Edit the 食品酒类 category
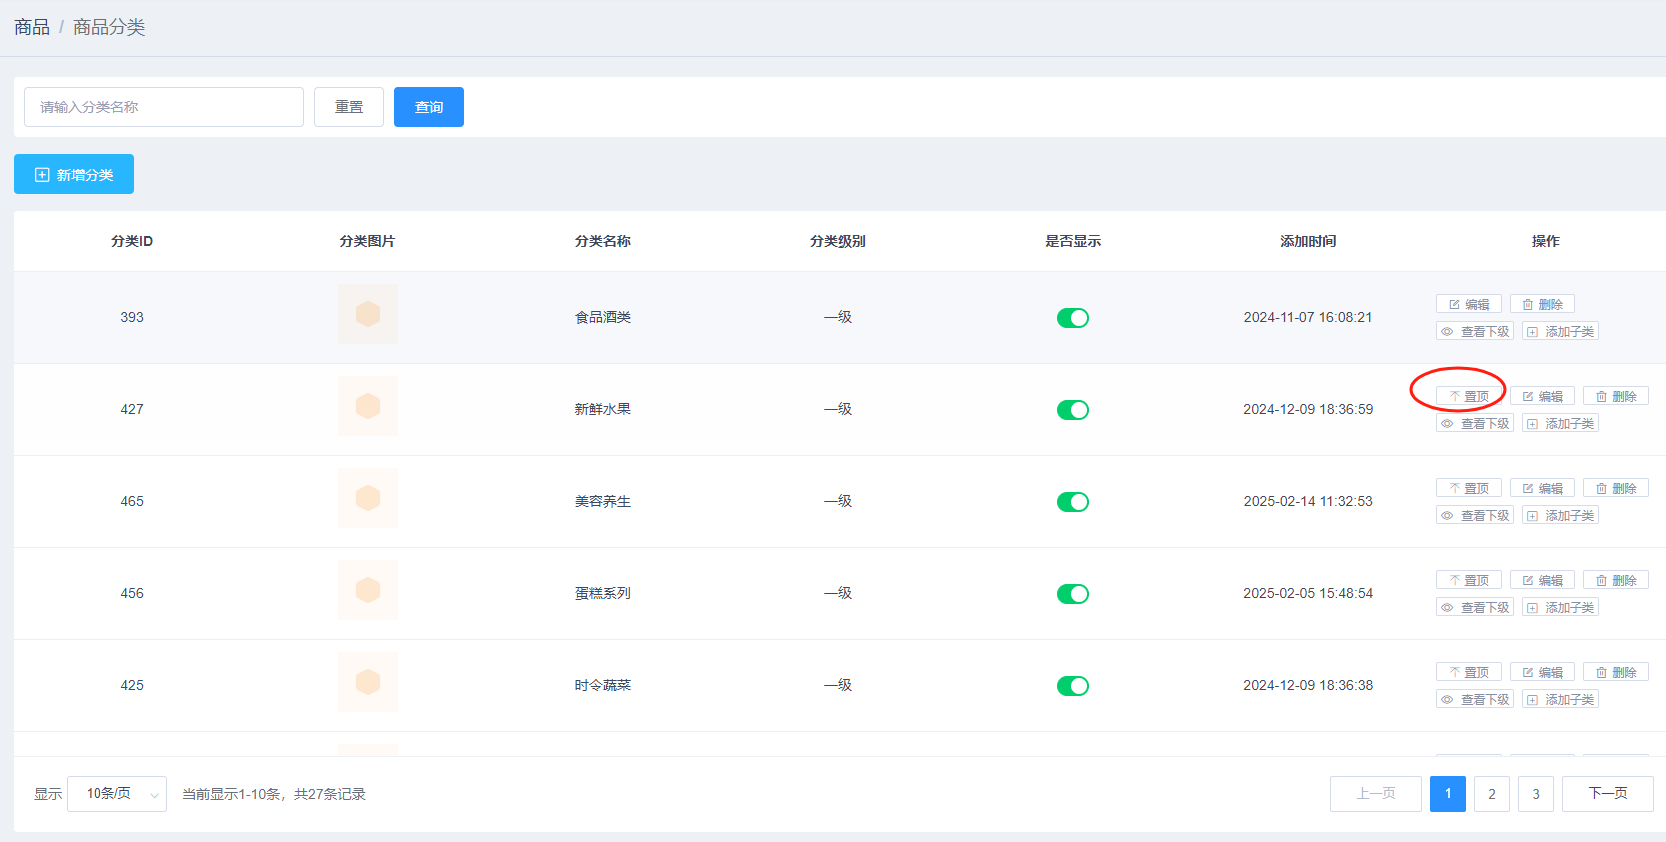The image size is (1666, 842). point(1468,304)
